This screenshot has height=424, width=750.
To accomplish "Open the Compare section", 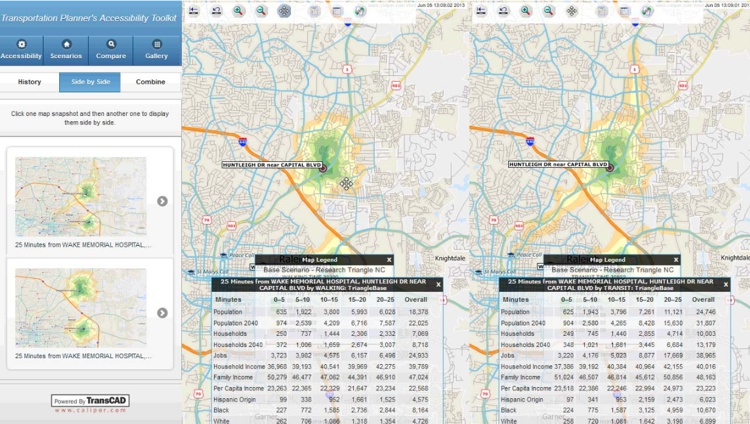I will [111, 50].
